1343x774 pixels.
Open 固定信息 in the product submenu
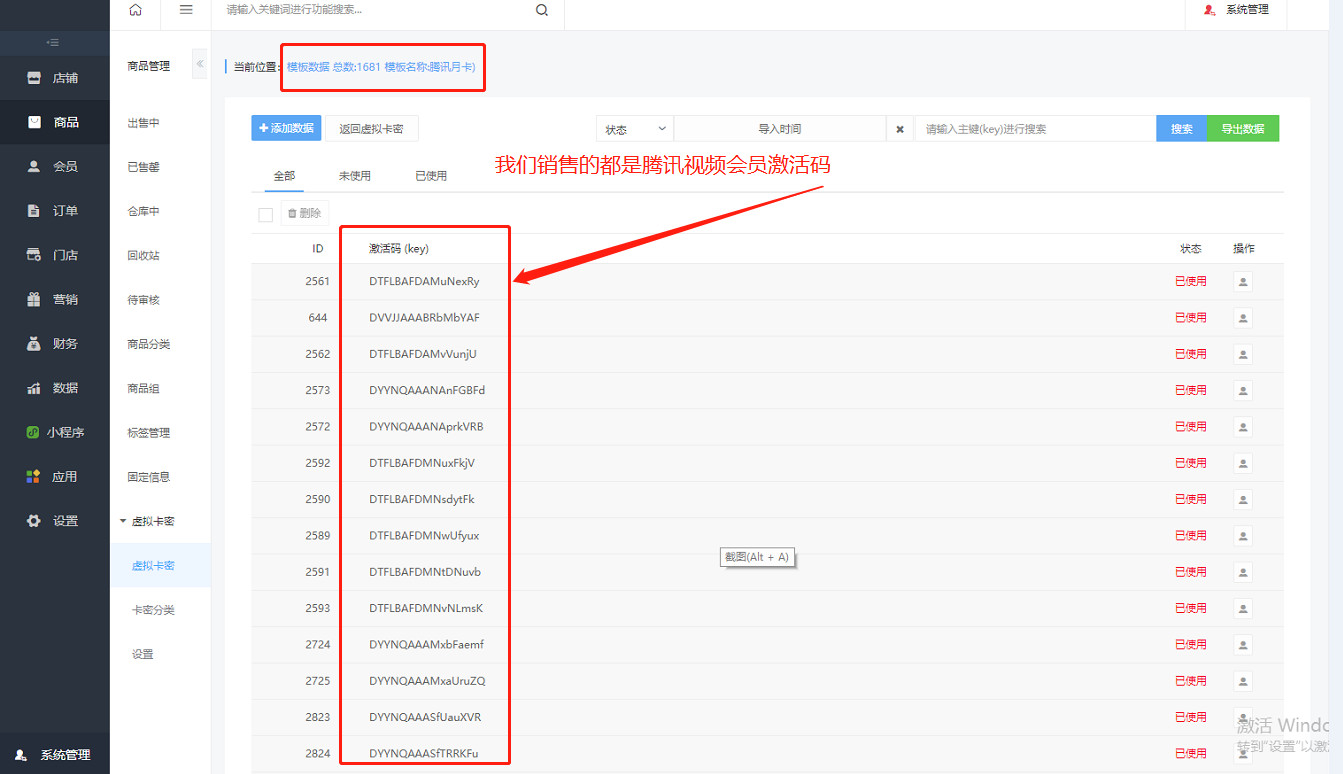(x=149, y=477)
